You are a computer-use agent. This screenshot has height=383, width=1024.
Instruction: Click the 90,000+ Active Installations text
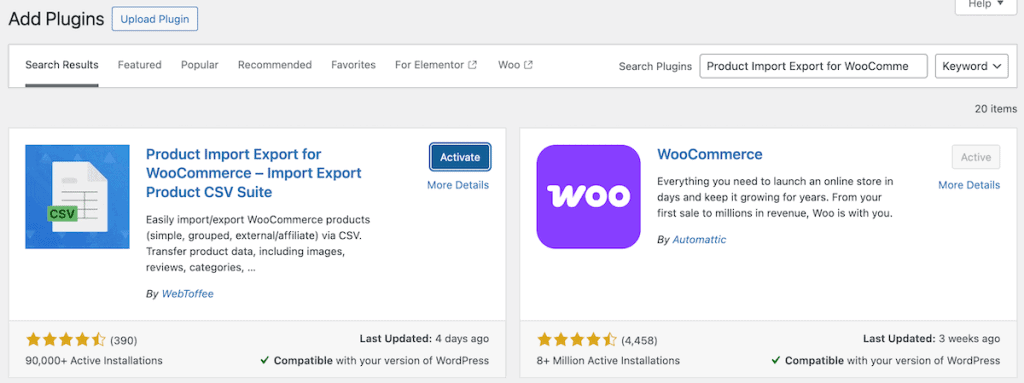click(94, 360)
